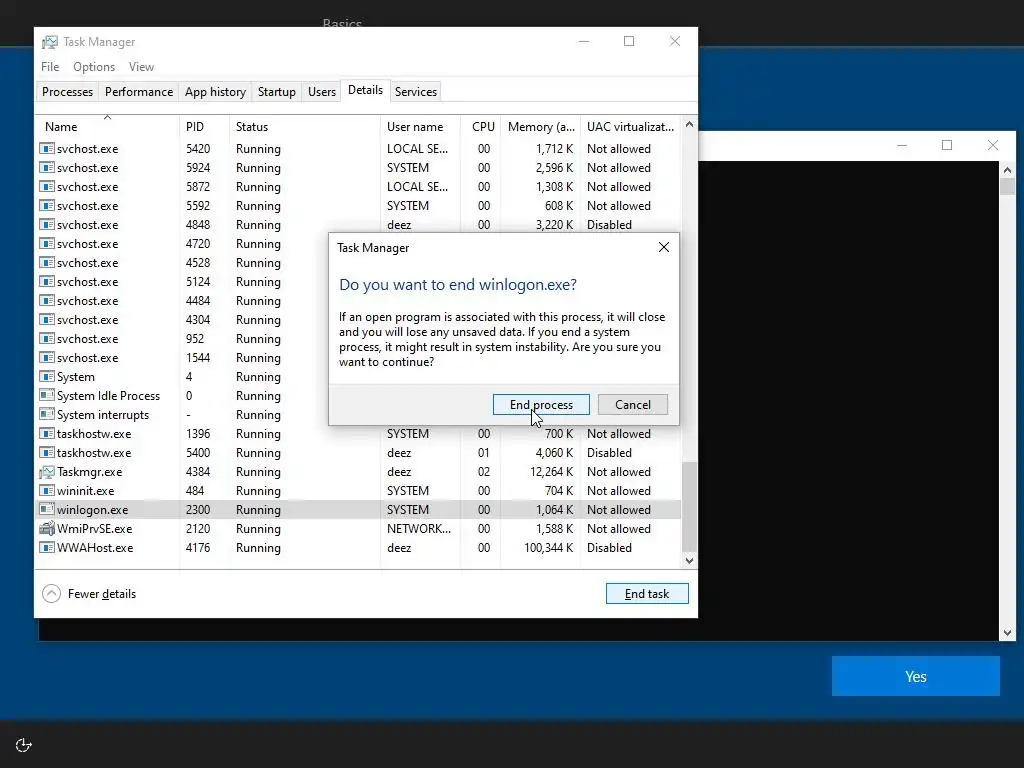Confirm End process for winlogon.exe
The height and width of the screenshot is (768, 1024).
tap(541, 404)
